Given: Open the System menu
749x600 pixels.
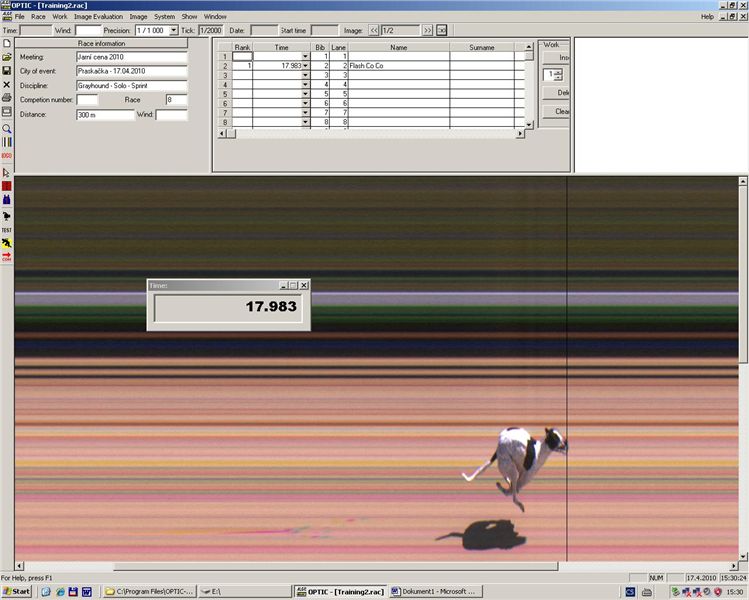Looking at the screenshot, I should point(164,16).
